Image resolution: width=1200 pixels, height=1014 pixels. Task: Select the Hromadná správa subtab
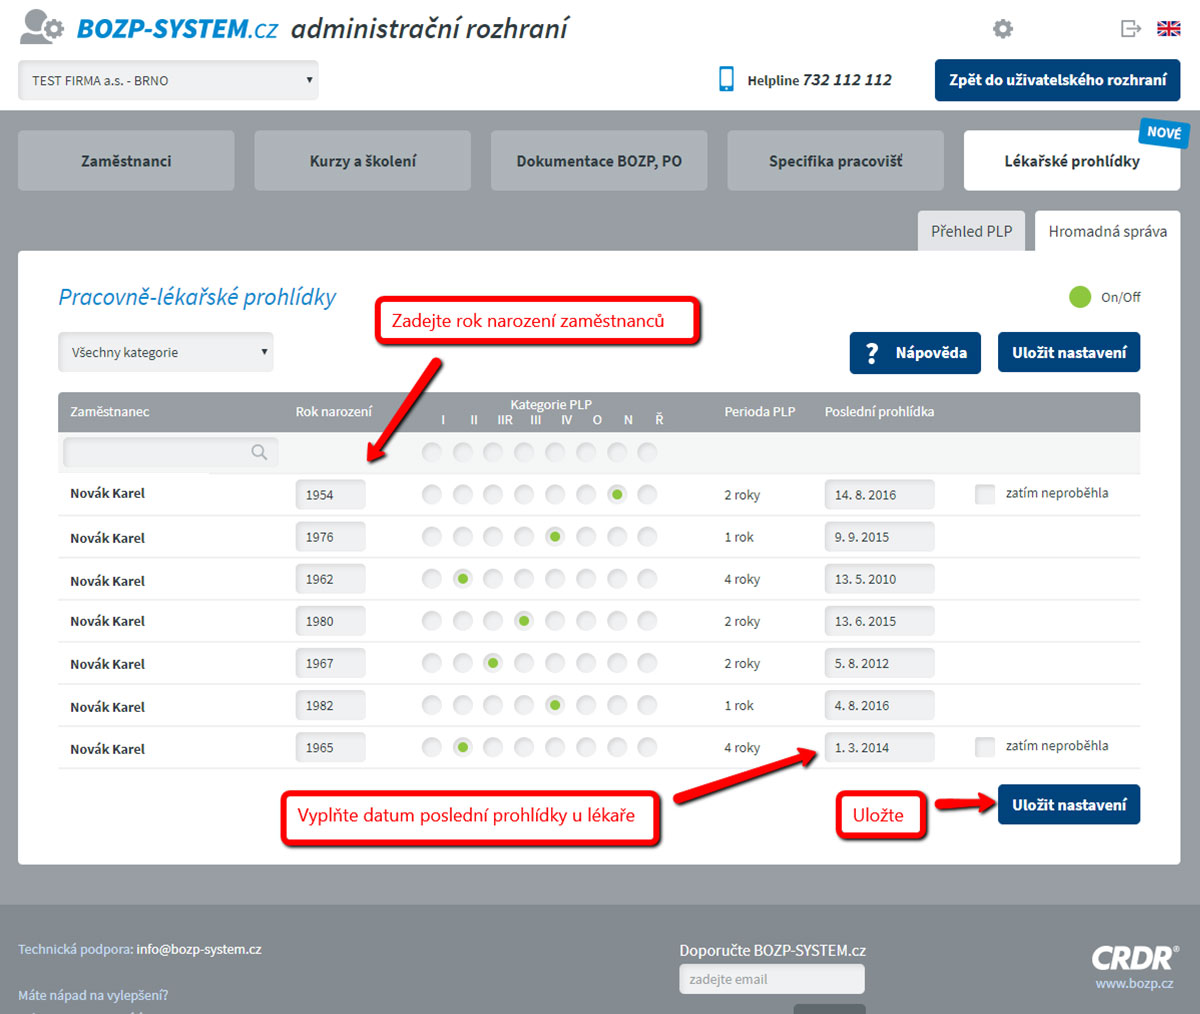coord(1108,231)
